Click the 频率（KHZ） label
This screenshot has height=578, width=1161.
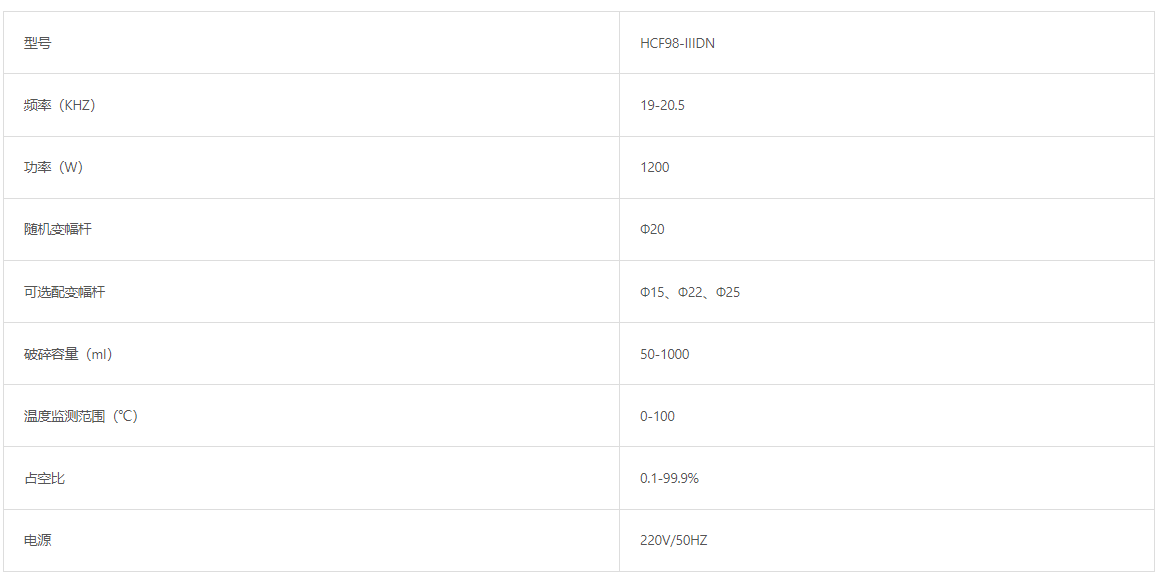pos(60,105)
